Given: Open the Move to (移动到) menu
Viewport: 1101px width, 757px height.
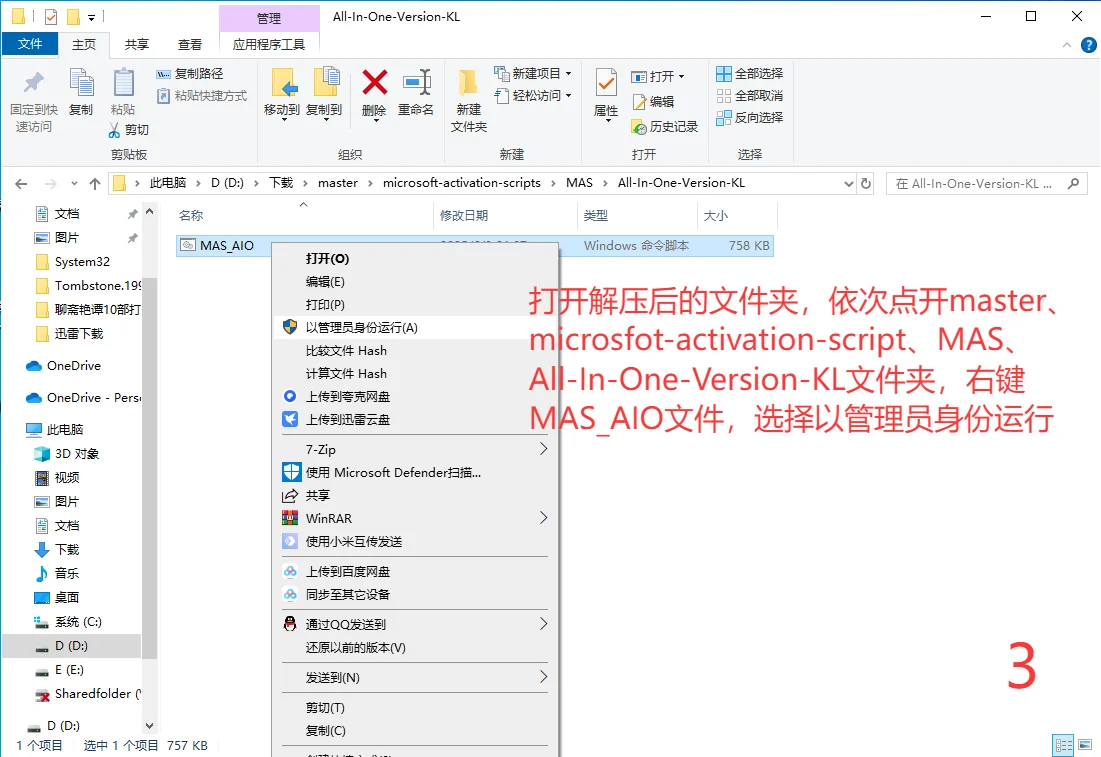Looking at the screenshot, I should [x=282, y=95].
